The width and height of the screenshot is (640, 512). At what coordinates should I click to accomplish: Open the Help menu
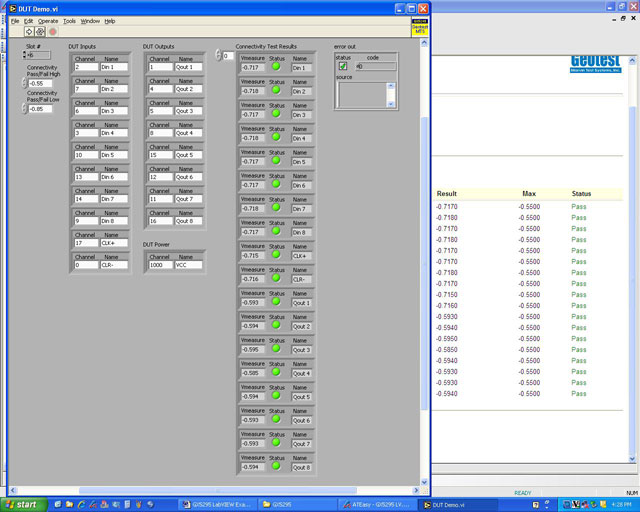110,21
